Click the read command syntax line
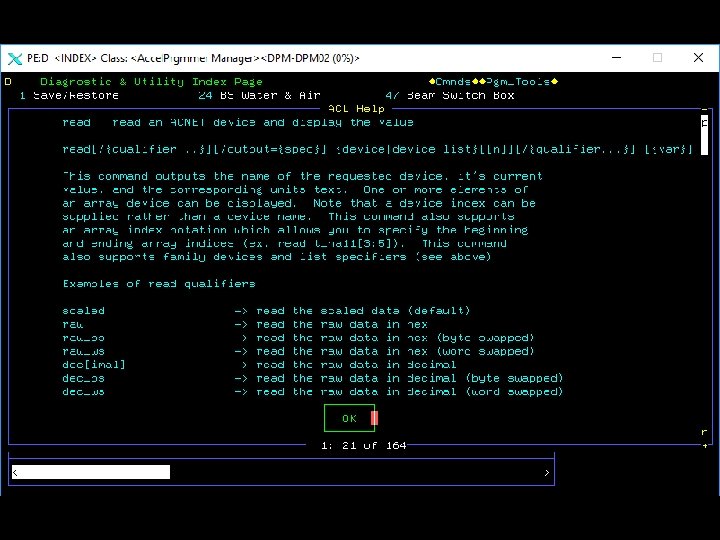Image resolution: width=720 pixels, height=540 pixels. tap(377, 149)
